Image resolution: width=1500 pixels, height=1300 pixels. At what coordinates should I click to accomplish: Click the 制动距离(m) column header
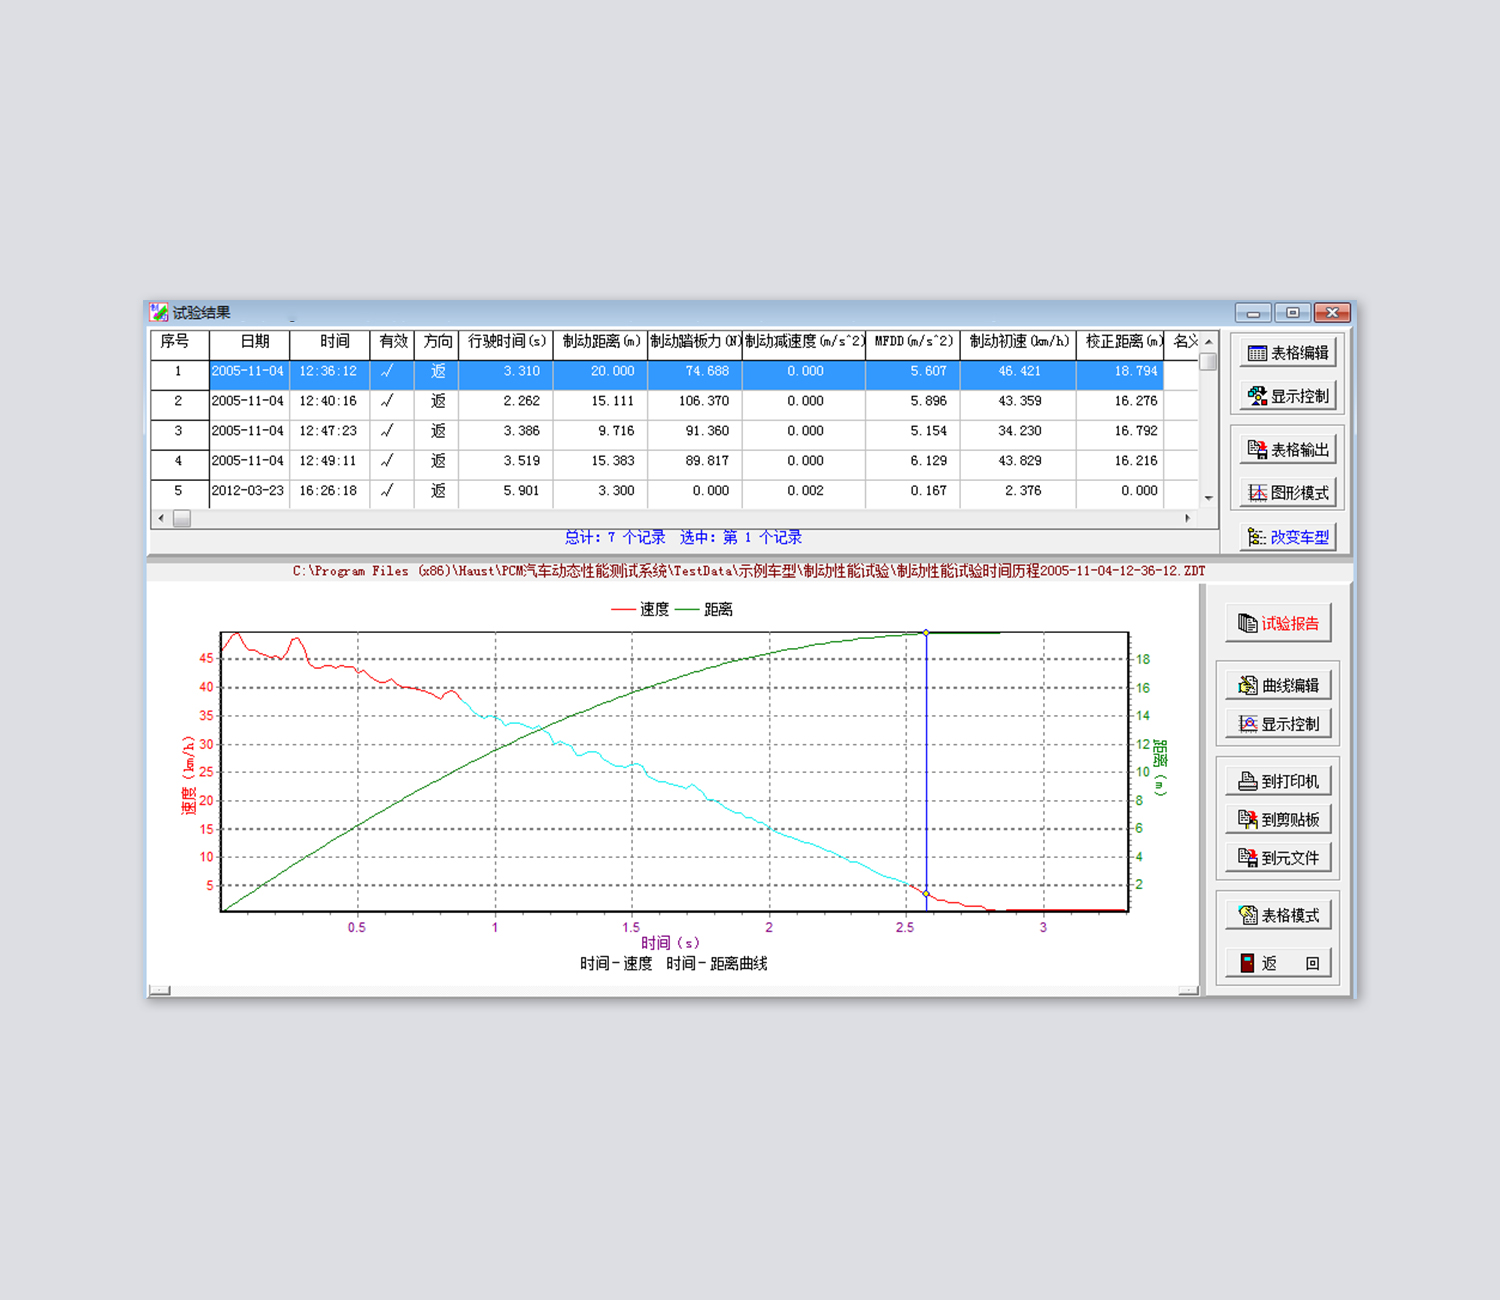600,342
